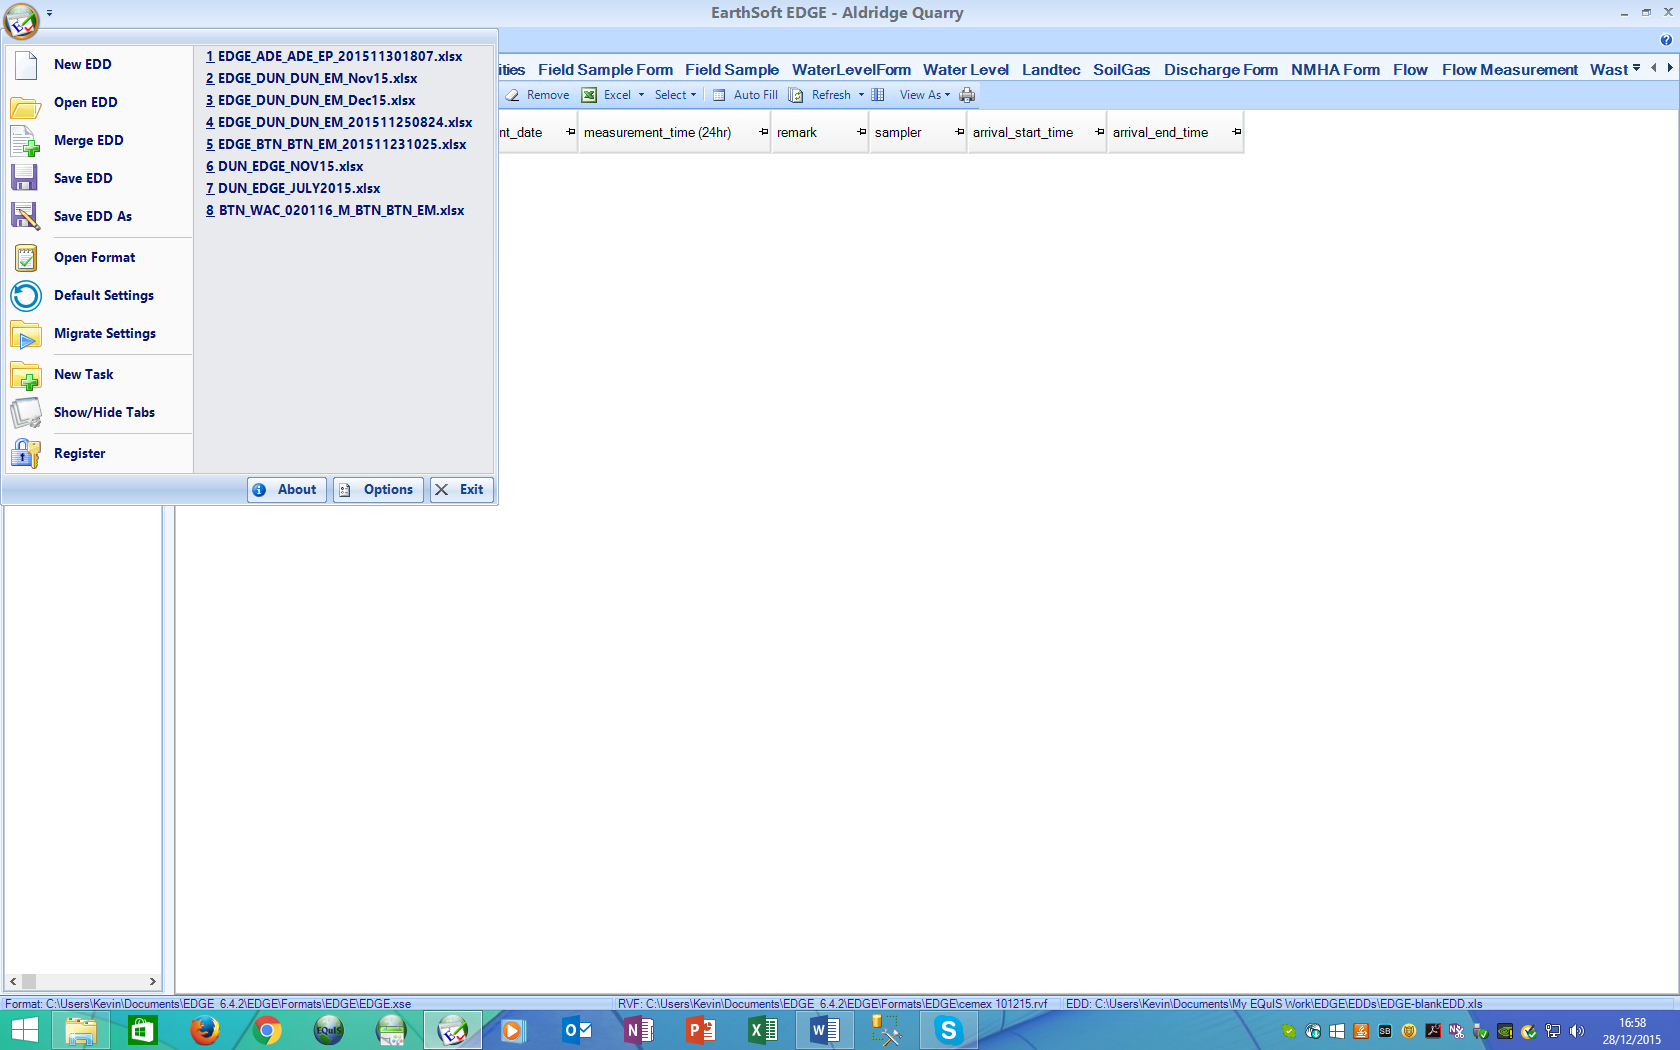Click the Merge EDD icon
Viewport: 1680px width, 1050px height.
point(25,142)
